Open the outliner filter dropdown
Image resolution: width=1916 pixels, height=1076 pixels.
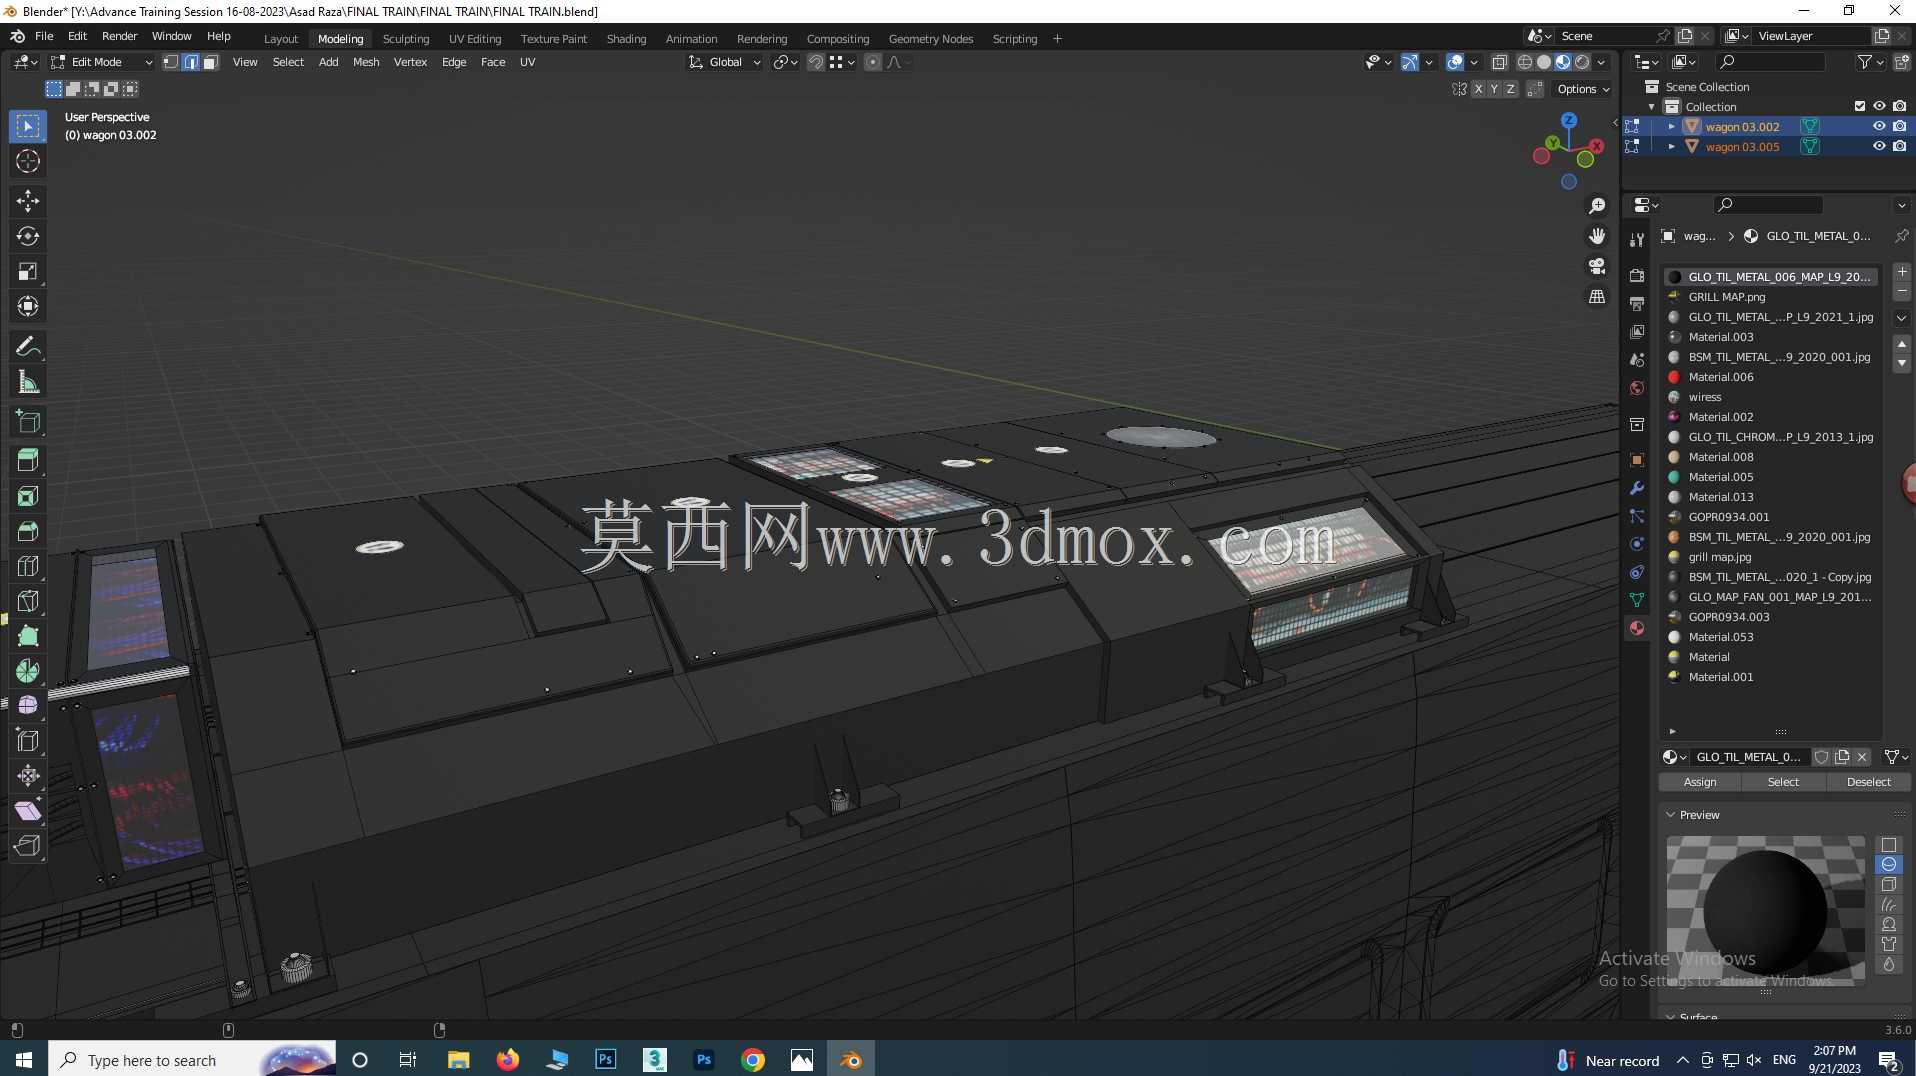1868,62
